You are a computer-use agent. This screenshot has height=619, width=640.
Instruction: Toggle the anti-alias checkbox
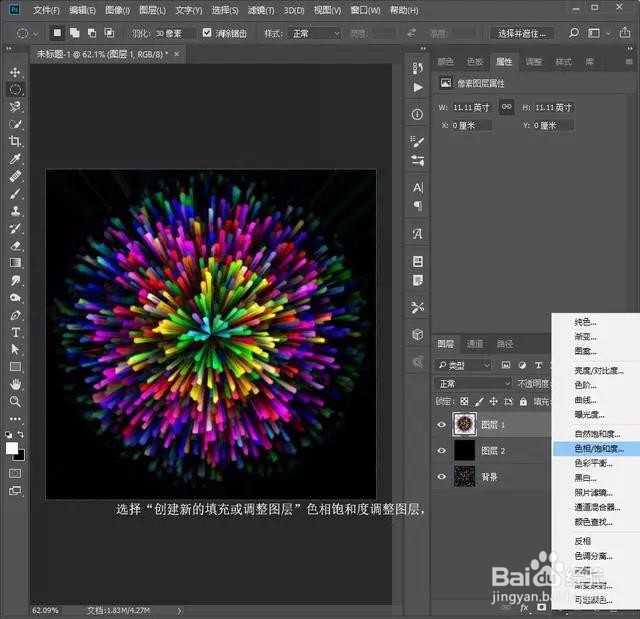tap(207, 33)
